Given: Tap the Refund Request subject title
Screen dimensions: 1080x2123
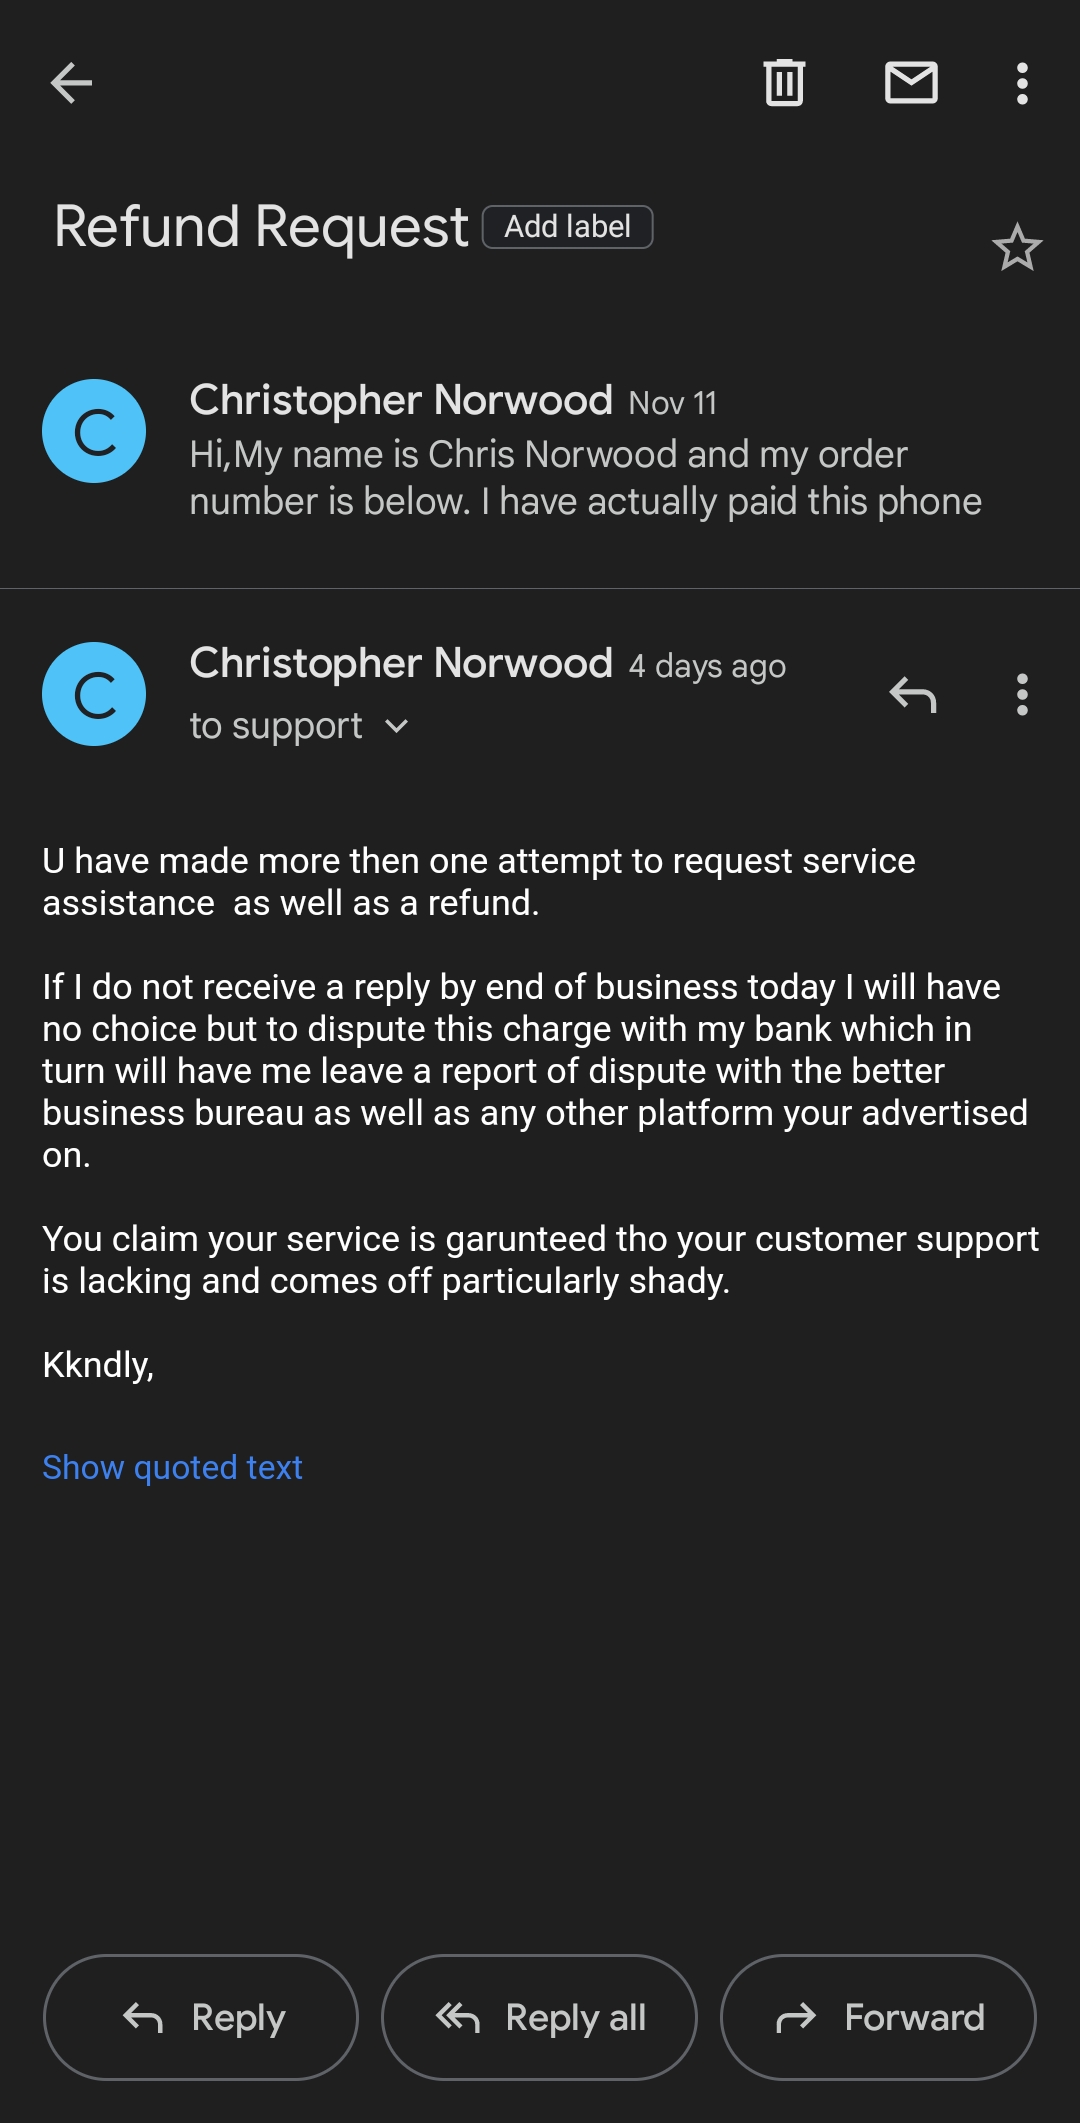Looking at the screenshot, I should click(x=261, y=227).
